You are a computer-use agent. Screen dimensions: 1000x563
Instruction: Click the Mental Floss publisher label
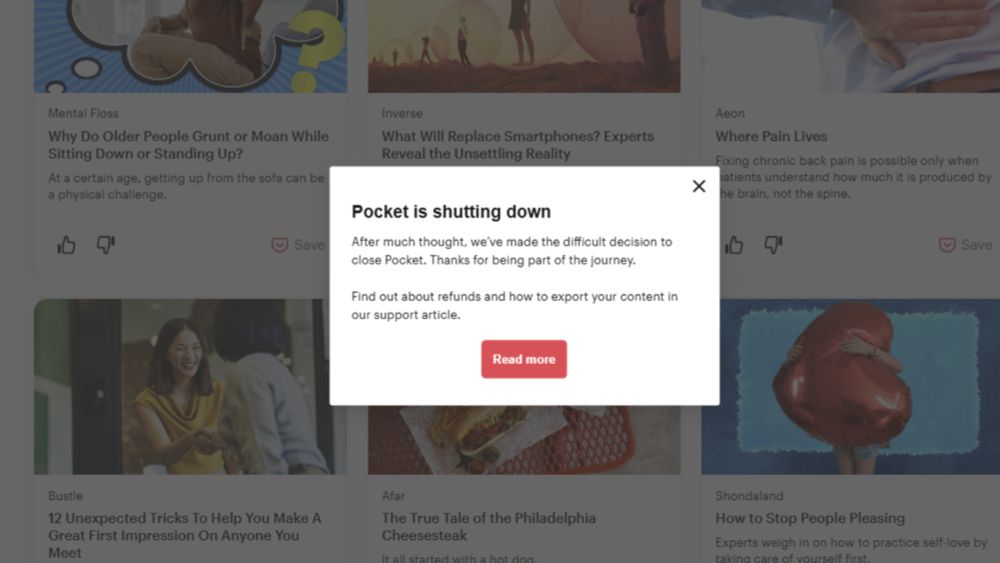point(84,113)
